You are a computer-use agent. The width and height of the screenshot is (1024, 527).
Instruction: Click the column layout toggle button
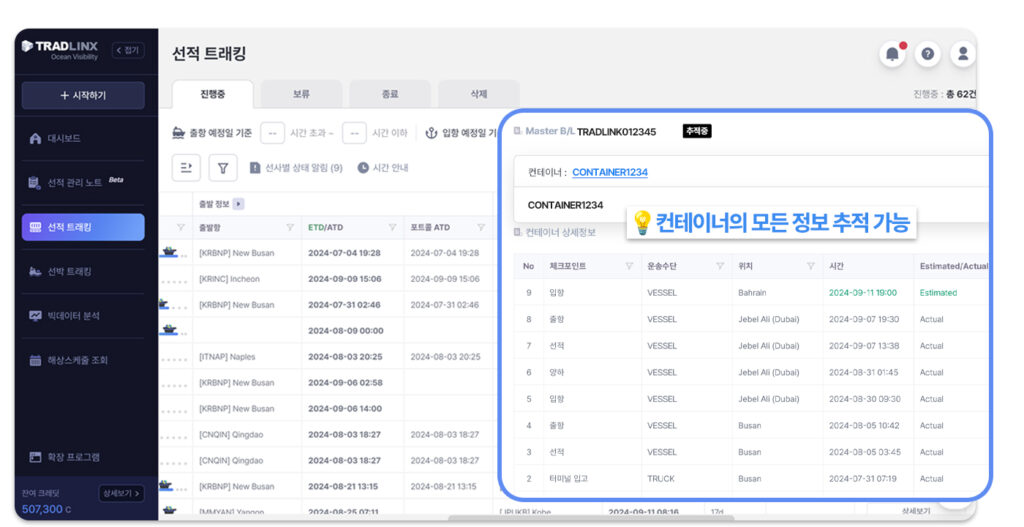186,168
